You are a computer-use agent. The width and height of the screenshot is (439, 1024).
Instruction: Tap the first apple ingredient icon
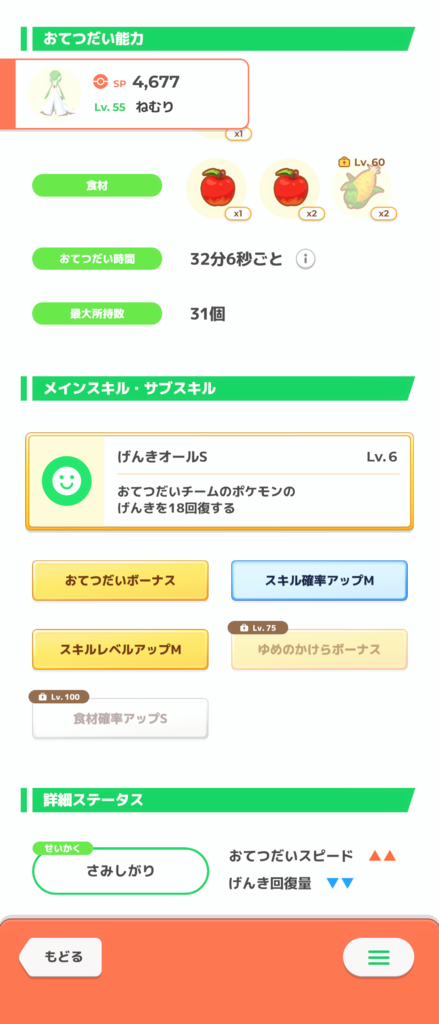tap(217, 188)
